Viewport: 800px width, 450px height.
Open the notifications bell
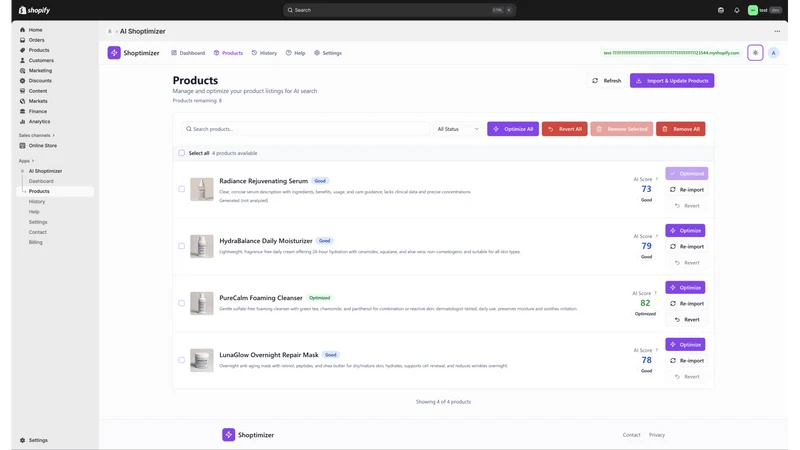click(x=736, y=10)
